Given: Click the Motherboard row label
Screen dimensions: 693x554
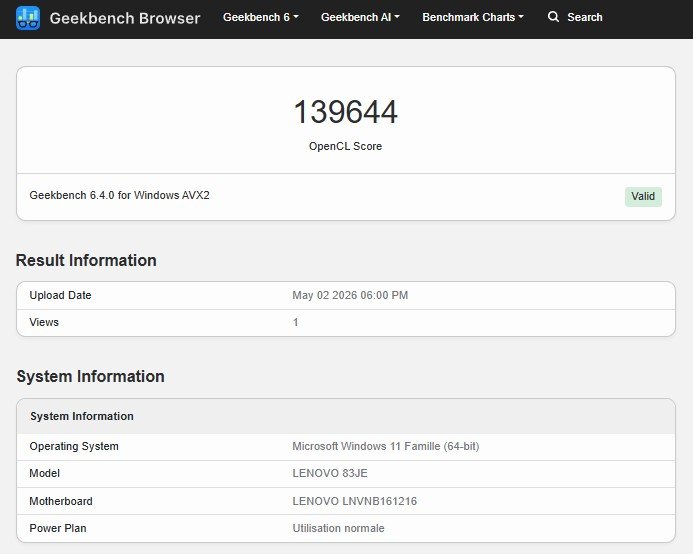Looking at the screenshot, I should pyautogui.click(x=61, y=501).
